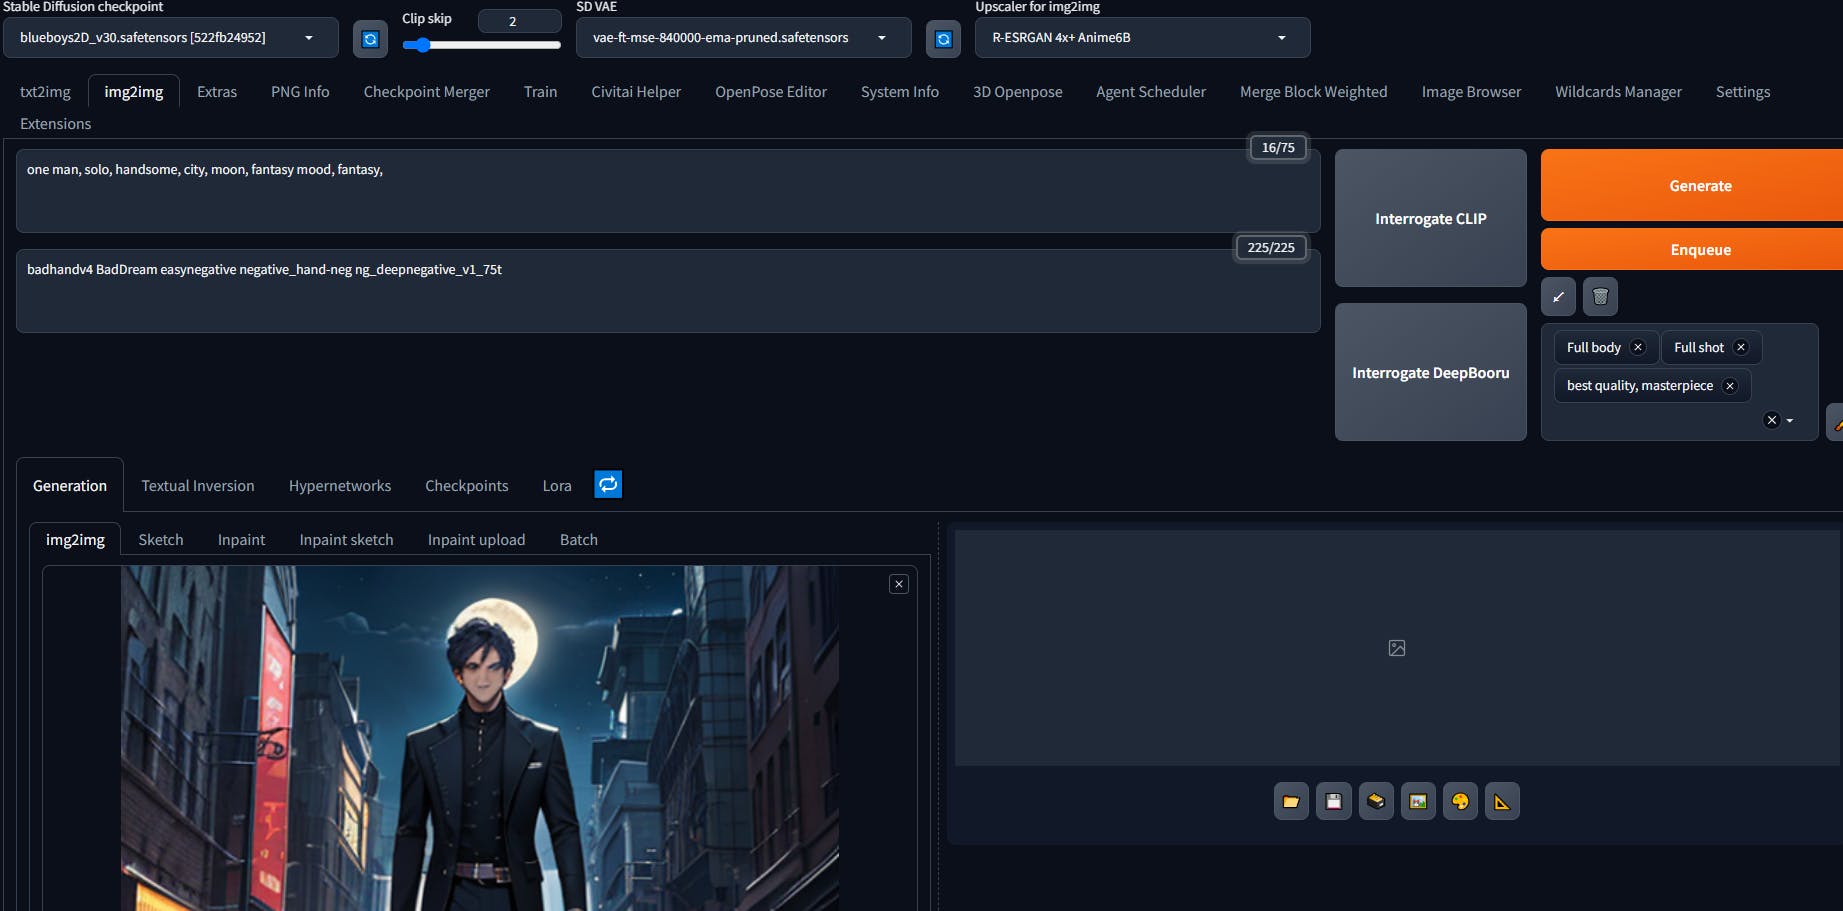
Task: Send image to img2img via picture icon
Action: tap(1418, 801)
